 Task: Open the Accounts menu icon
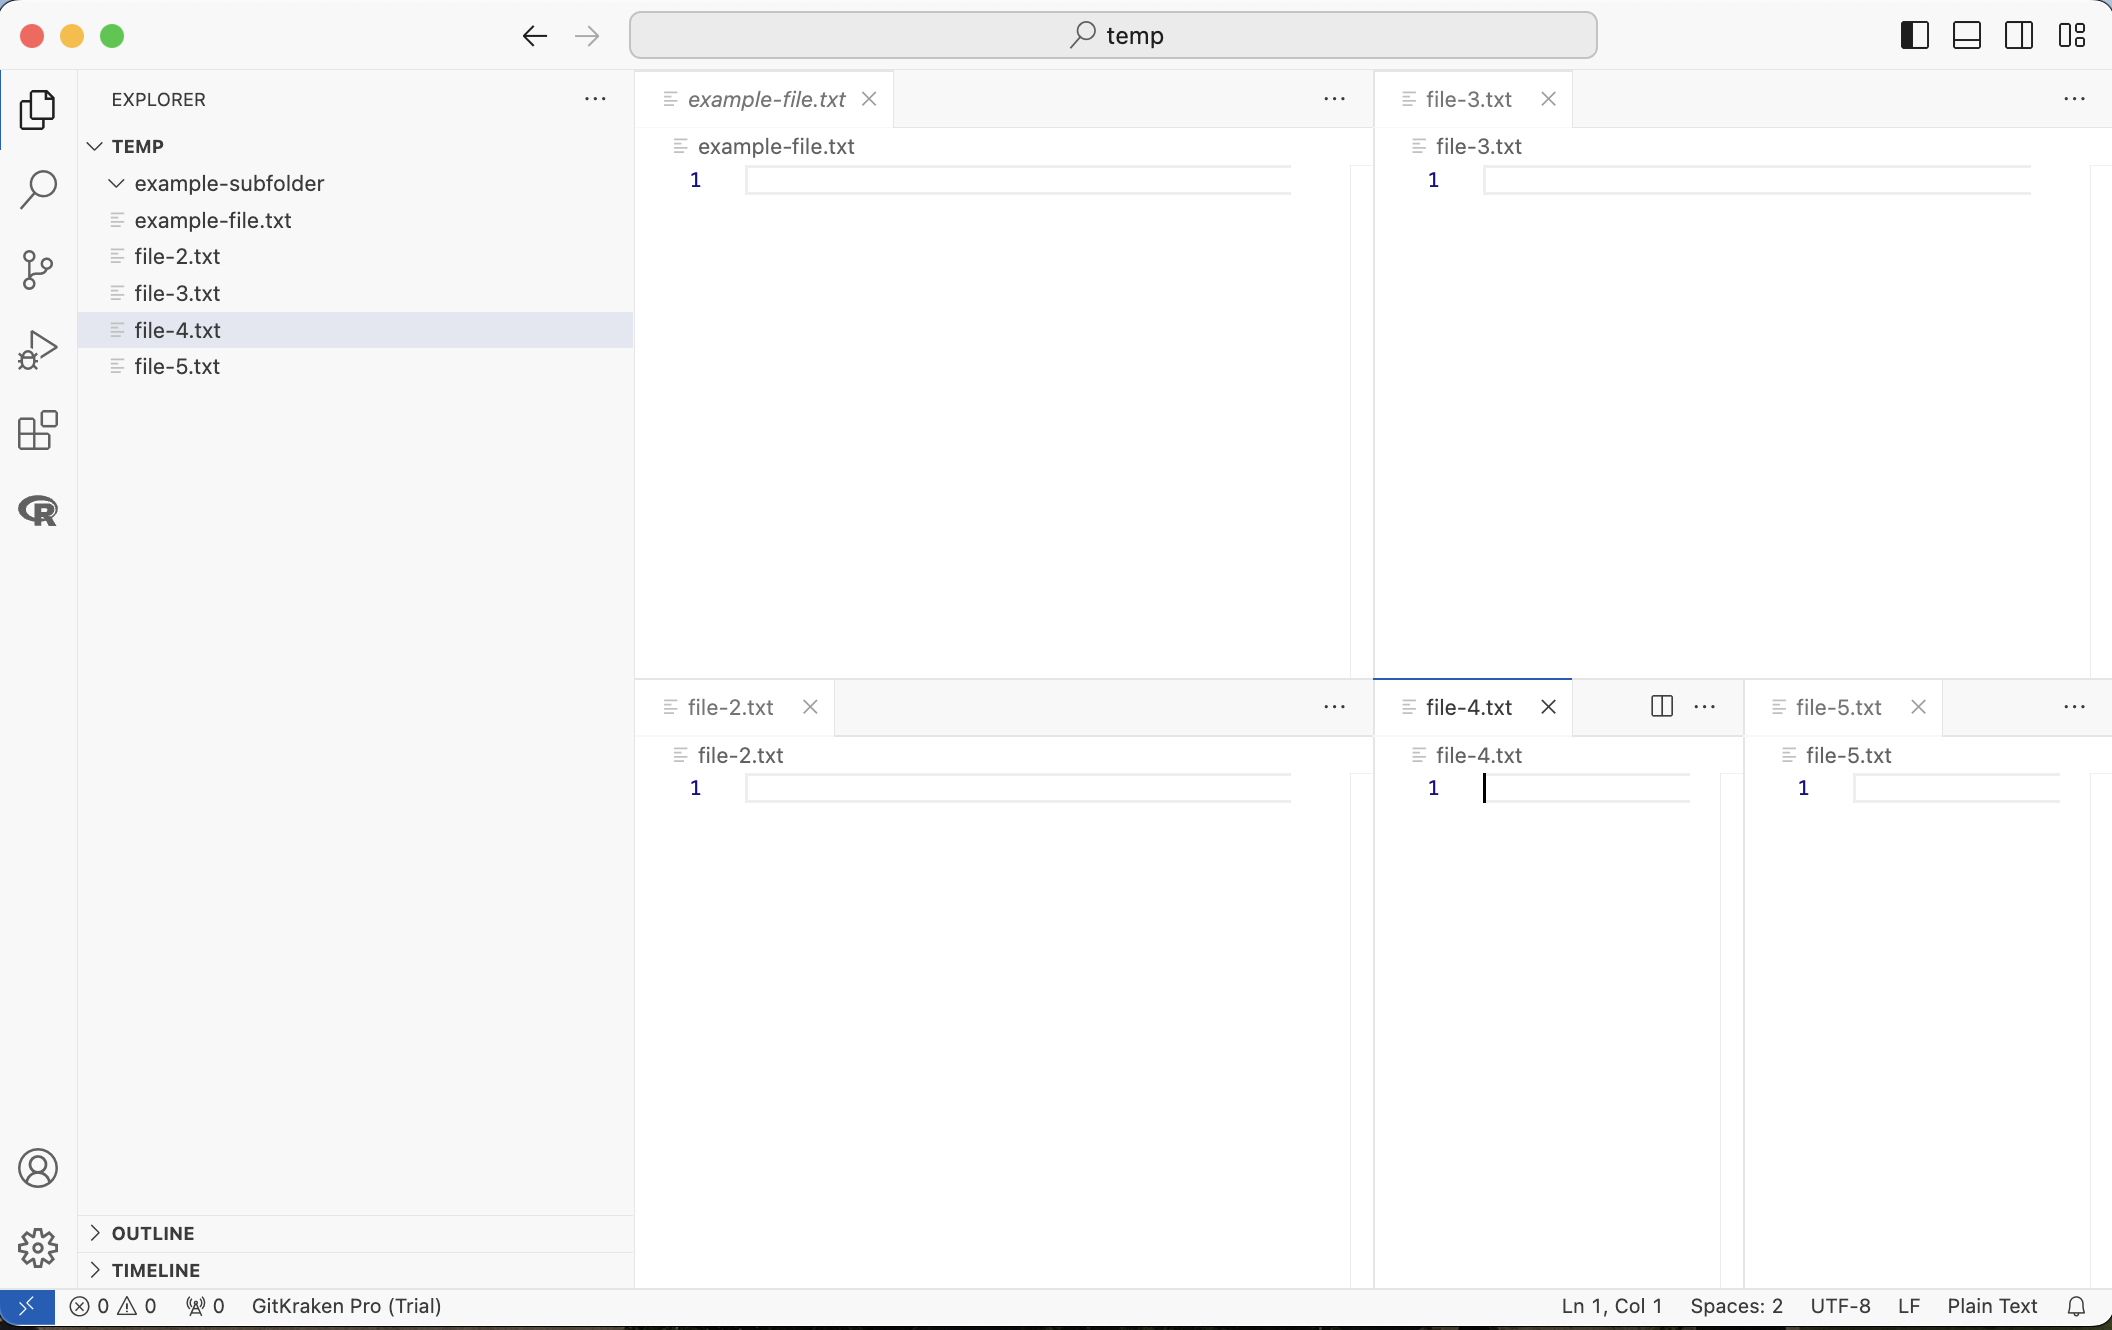tap(38, 1168)
